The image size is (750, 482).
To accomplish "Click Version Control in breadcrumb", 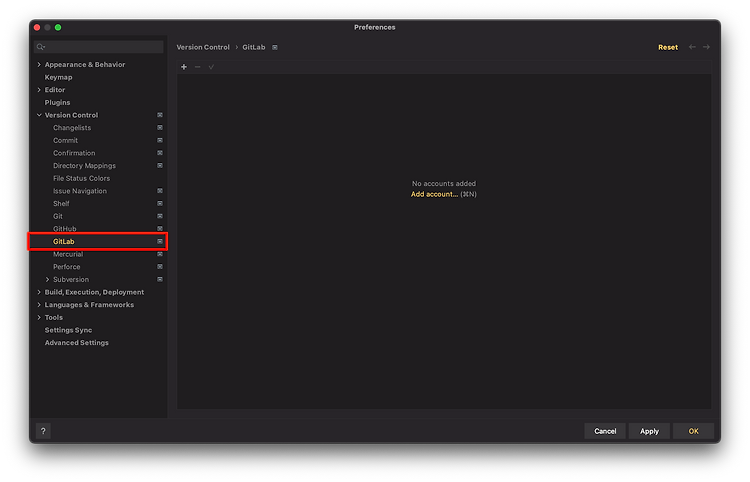I will click(x=203, y=47).
